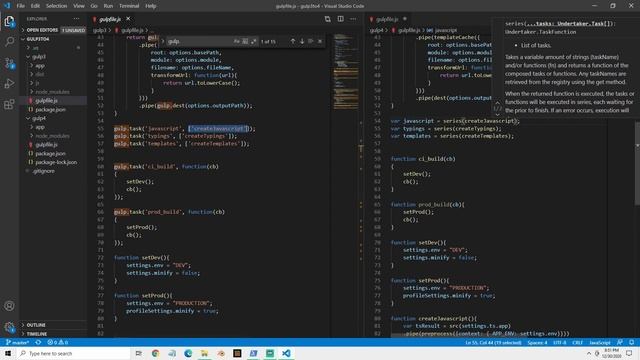Open the Terminal menu

click(129, 6)
